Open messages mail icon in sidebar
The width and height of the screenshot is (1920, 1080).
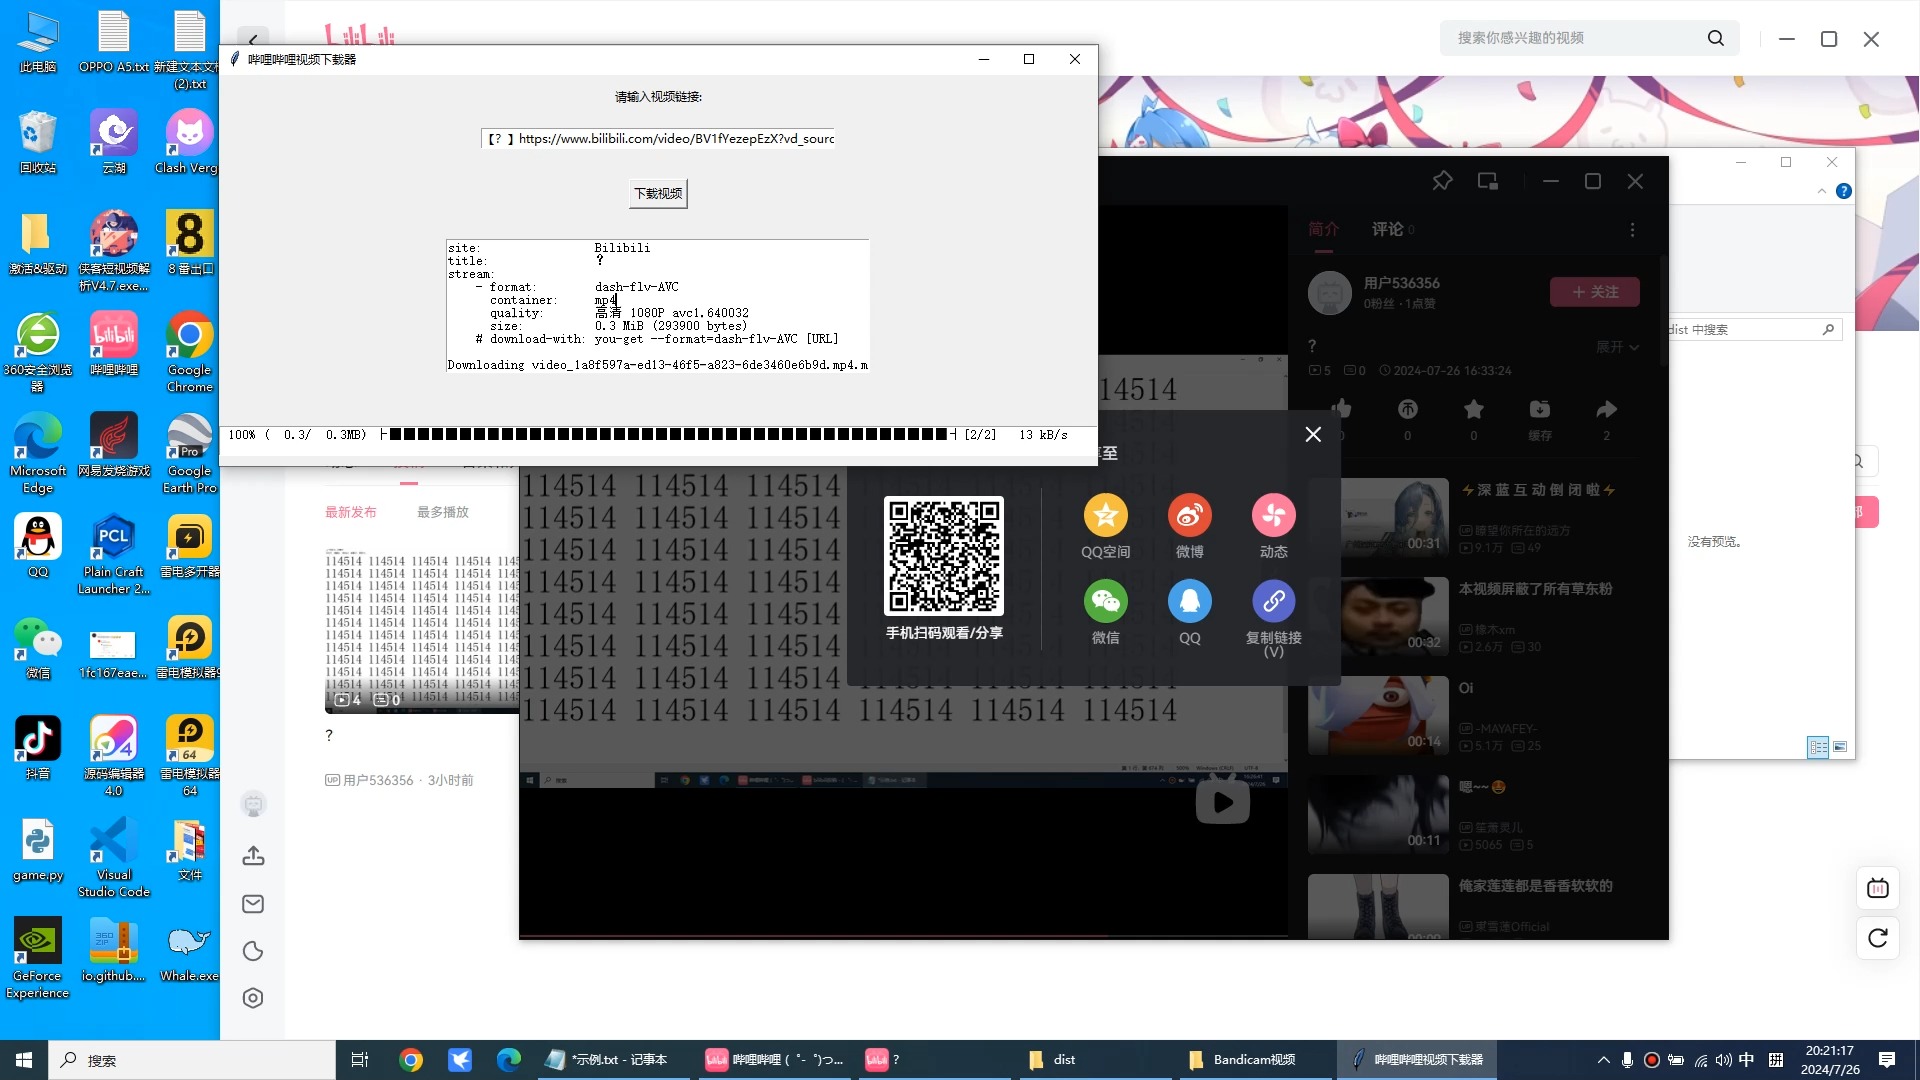click(x=253, y=904)
